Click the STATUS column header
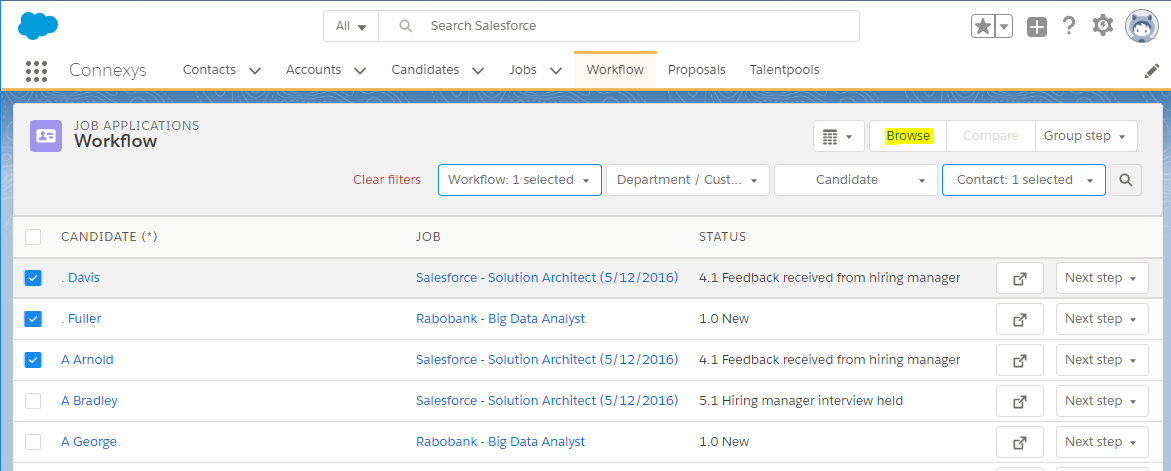This screenshot has height=471, width=1171. click(722, 237)
